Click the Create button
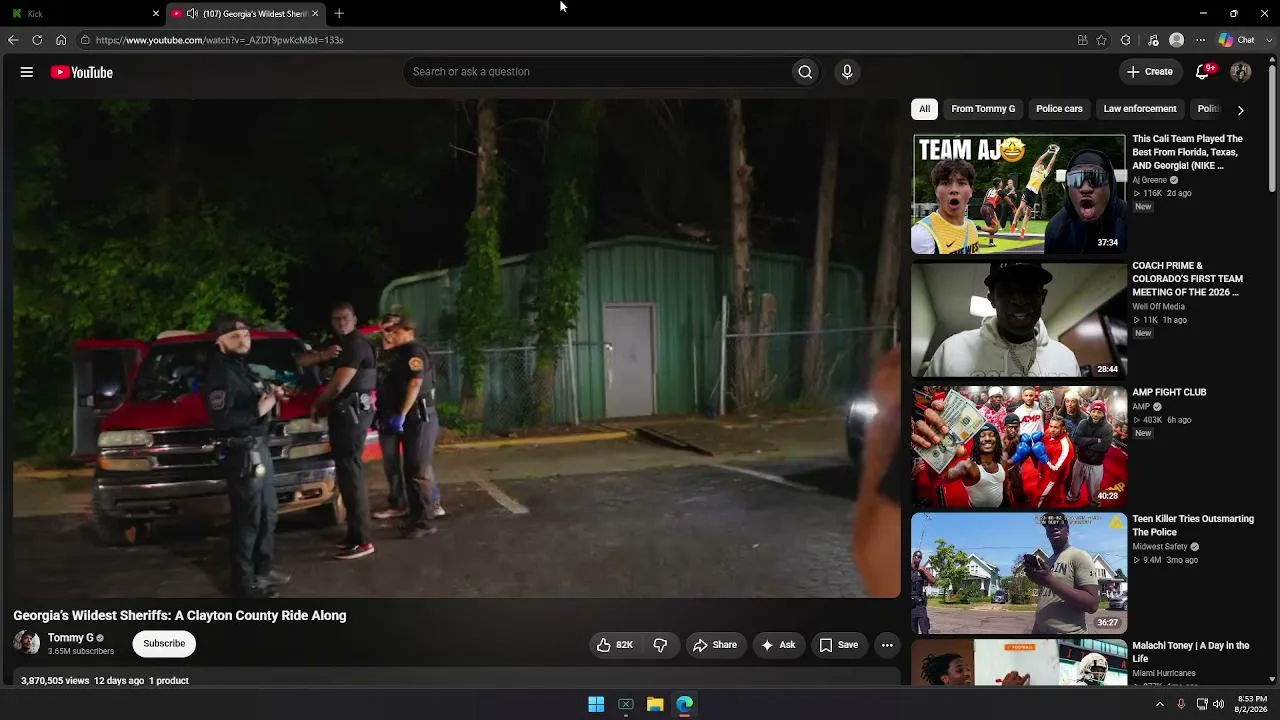 1150,72
